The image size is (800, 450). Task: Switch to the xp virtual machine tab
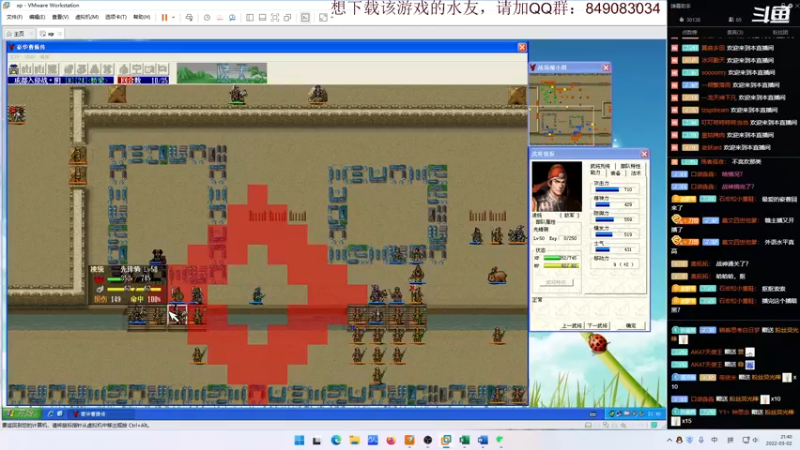coord(51,34)
